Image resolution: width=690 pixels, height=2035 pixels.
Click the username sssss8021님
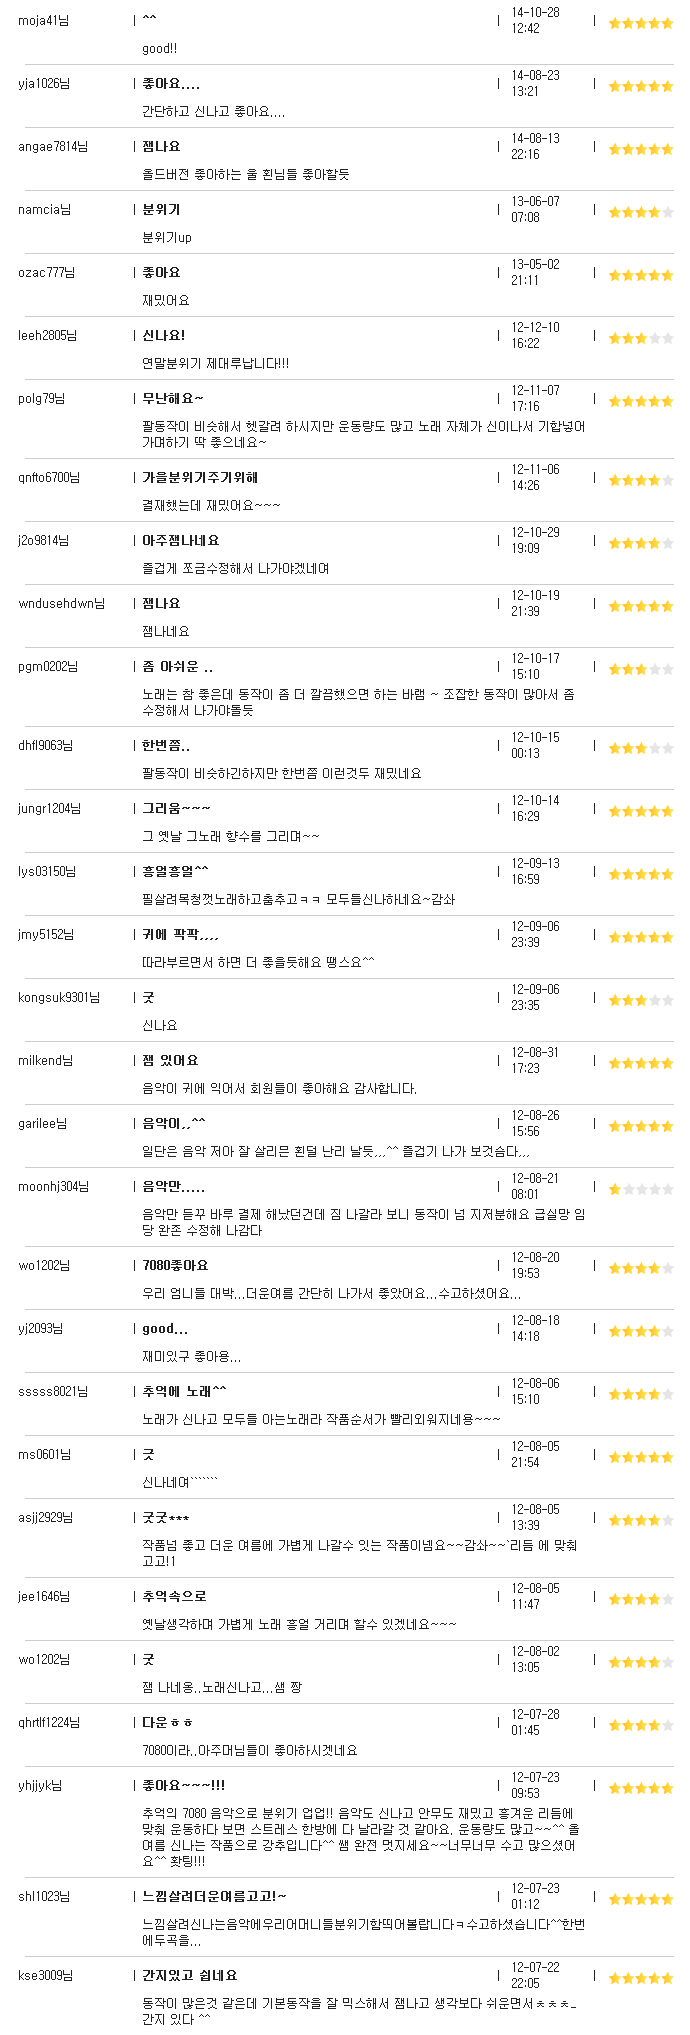53,1391
